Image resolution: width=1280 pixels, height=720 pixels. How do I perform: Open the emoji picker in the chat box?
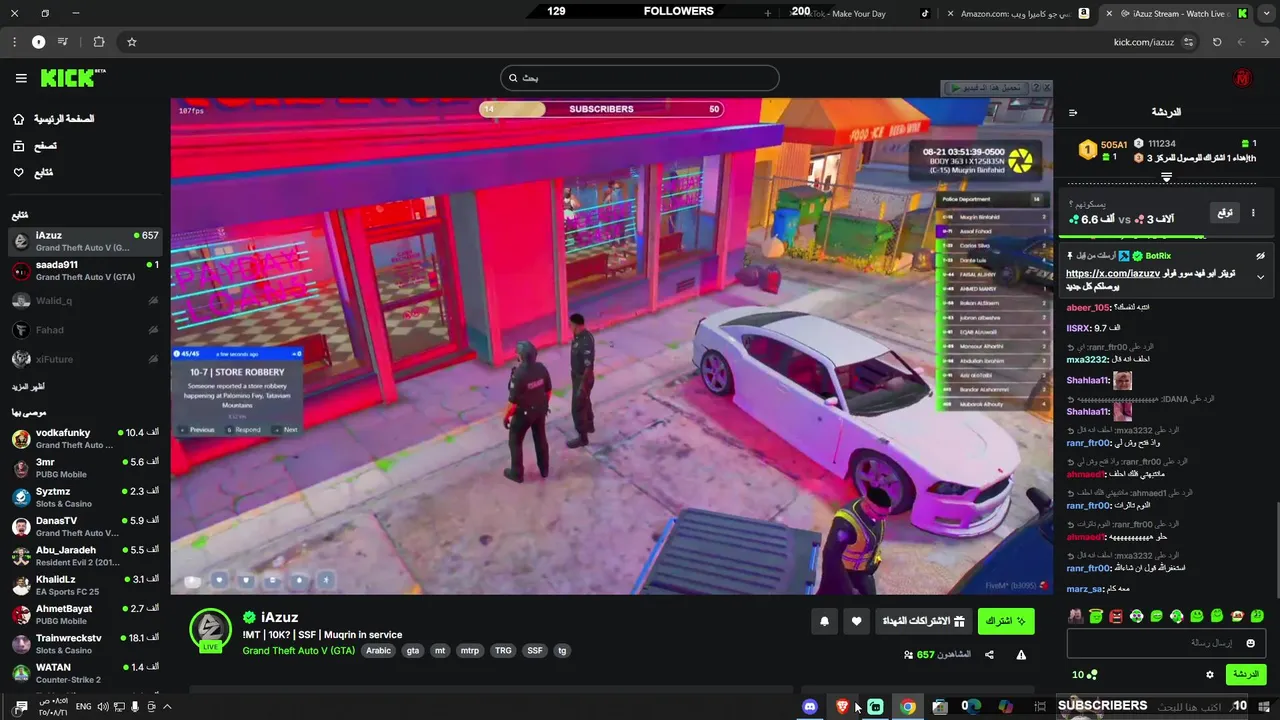point(1251,643)
